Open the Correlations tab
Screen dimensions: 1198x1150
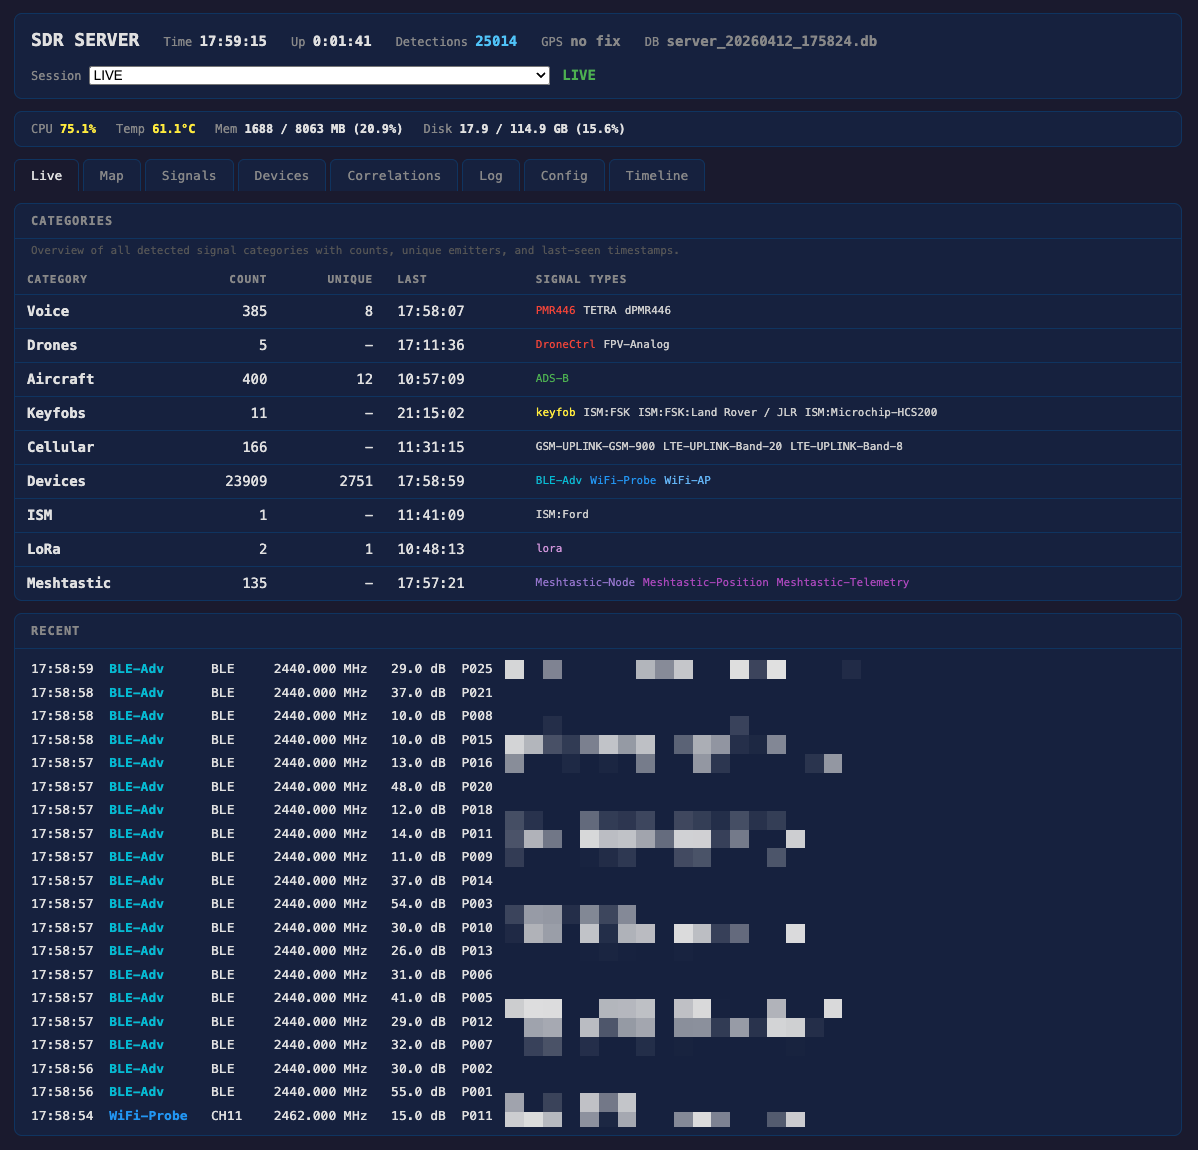click(394, 176)
